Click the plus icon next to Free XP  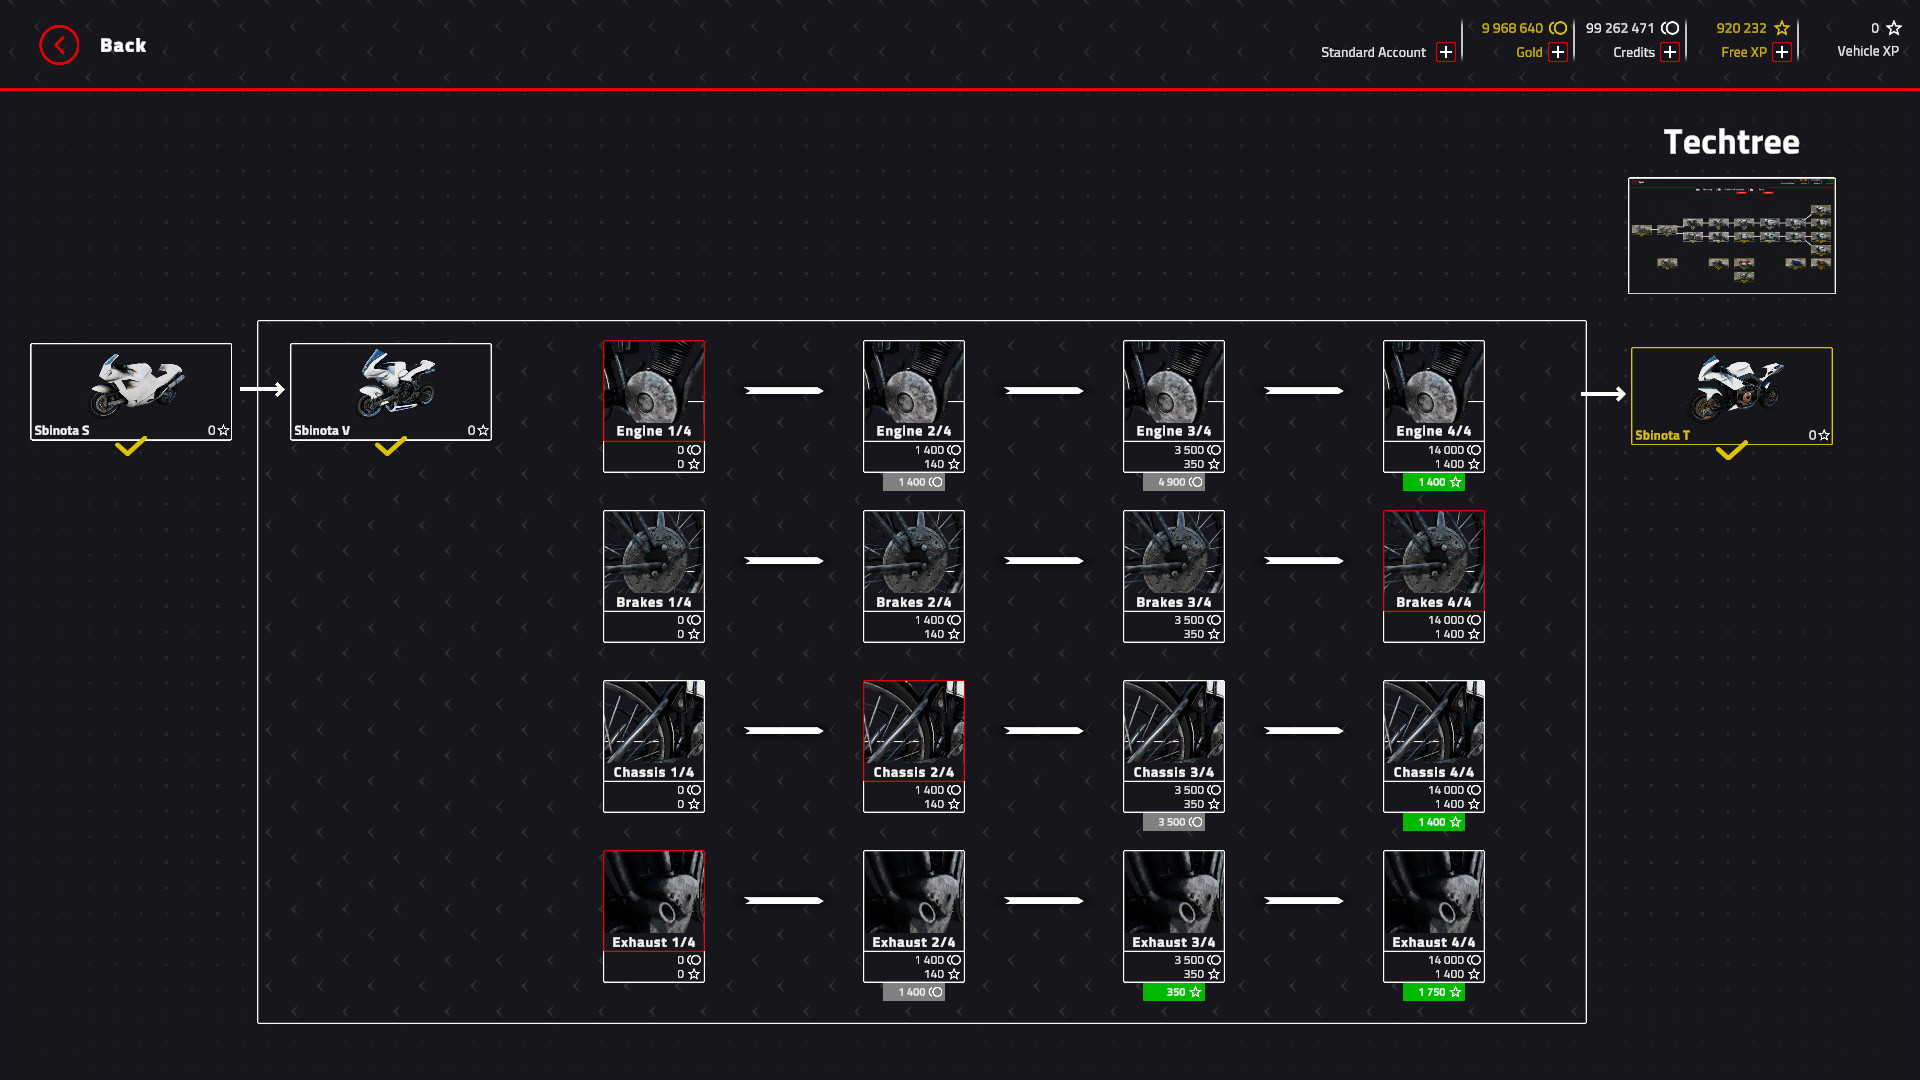pos(1784,52)
